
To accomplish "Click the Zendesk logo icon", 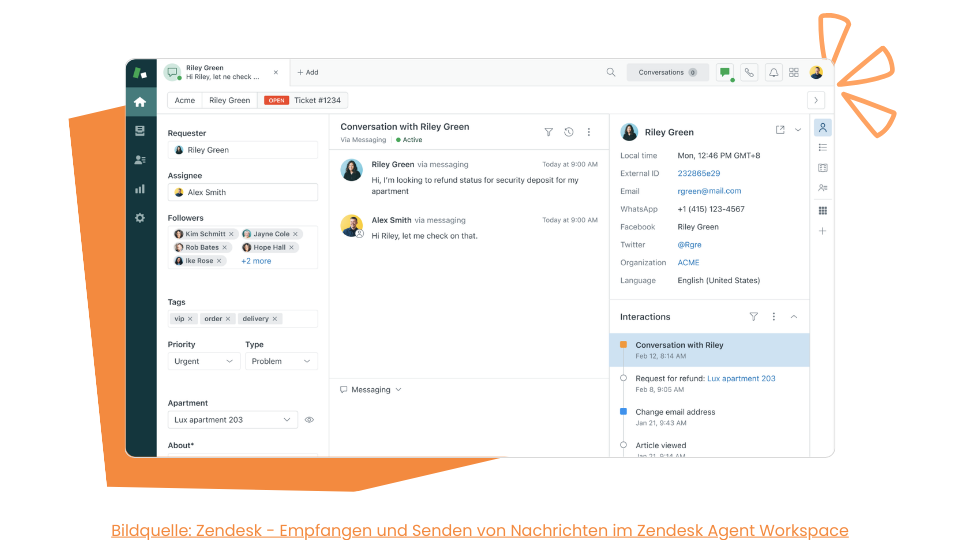I will [x=140, y=73].
